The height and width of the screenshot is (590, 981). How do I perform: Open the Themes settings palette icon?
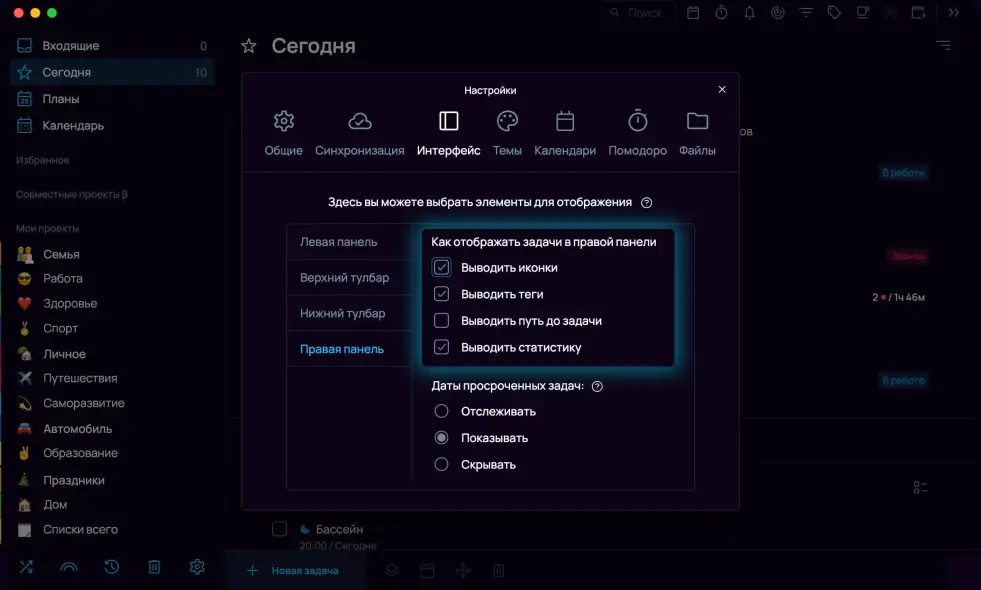508,122
